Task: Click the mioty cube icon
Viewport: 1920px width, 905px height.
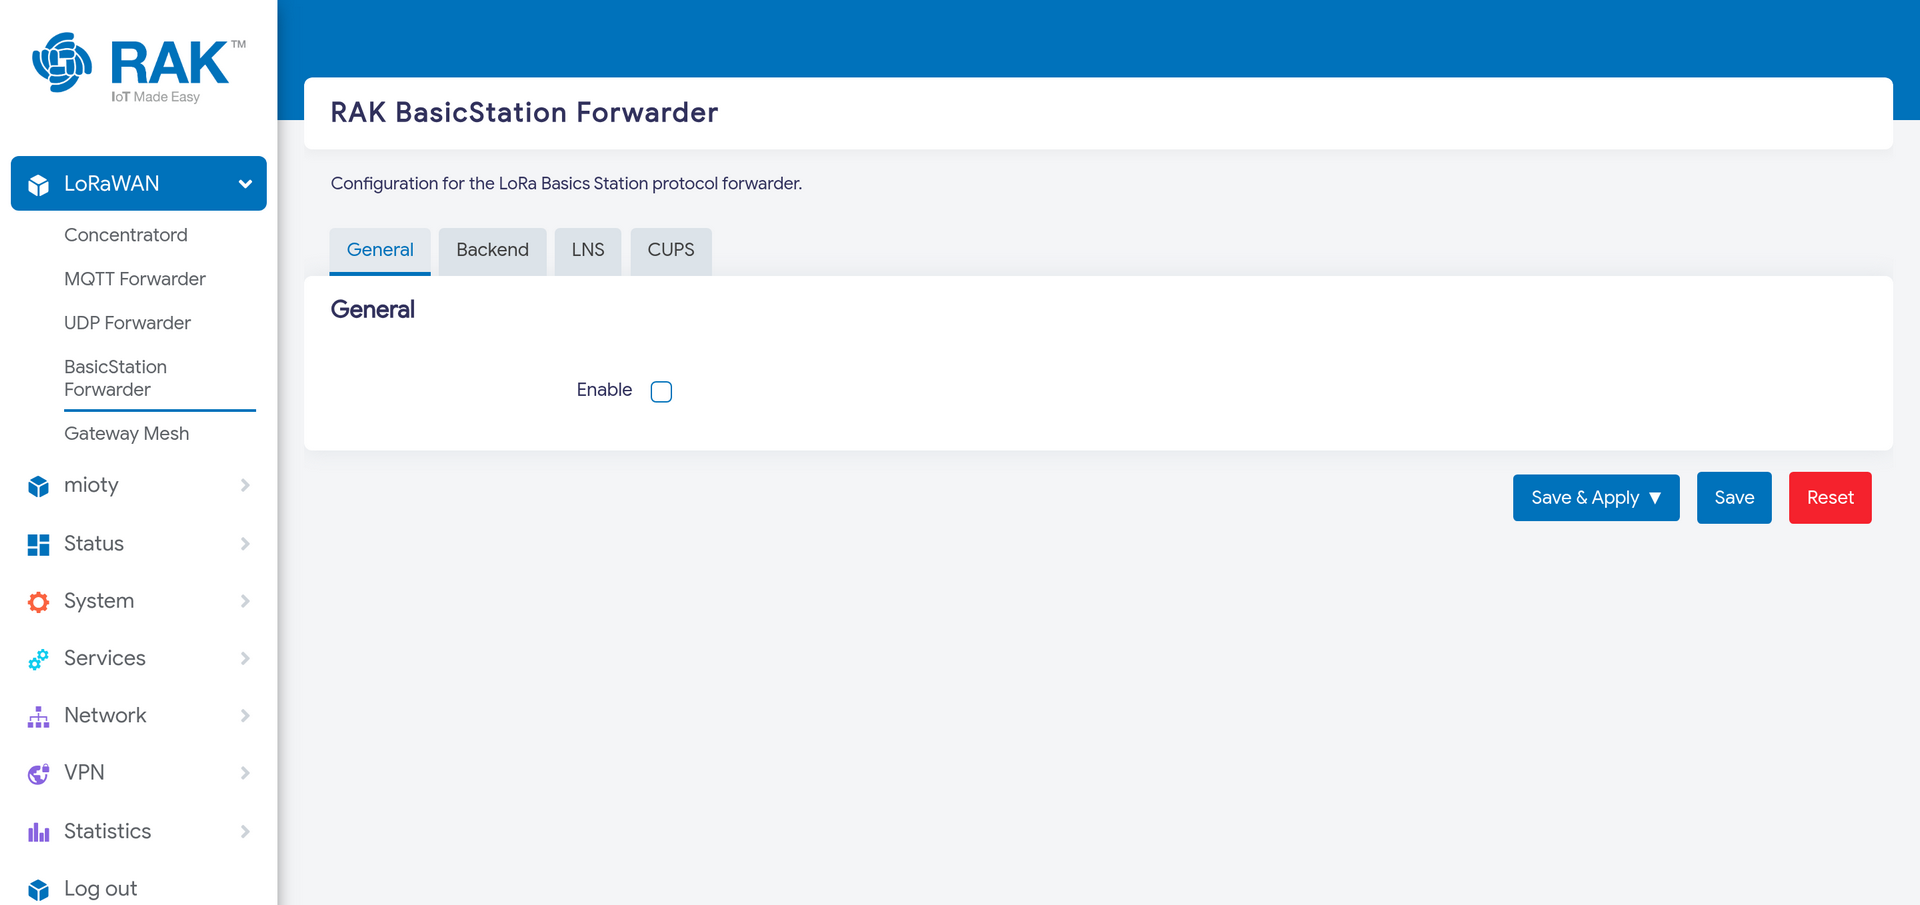Action: click(39, 486)
